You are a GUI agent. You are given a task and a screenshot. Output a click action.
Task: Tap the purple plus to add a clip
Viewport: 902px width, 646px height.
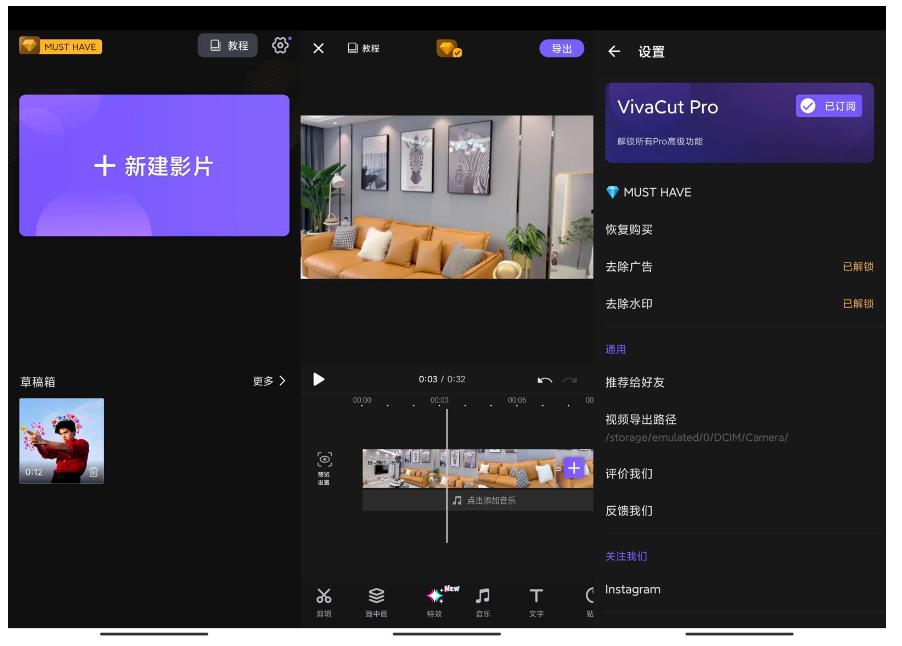coord(573,468)
